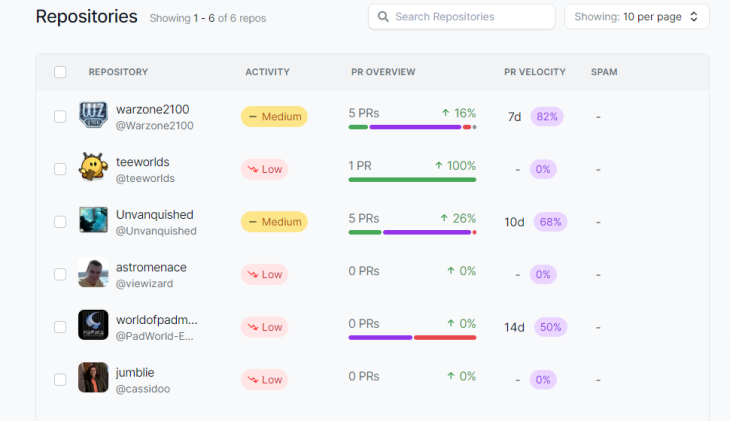This screenshot has height=421, width=730.
Task: Click the worldofpadman repository avatar
Action: click(x=93, y=326)
